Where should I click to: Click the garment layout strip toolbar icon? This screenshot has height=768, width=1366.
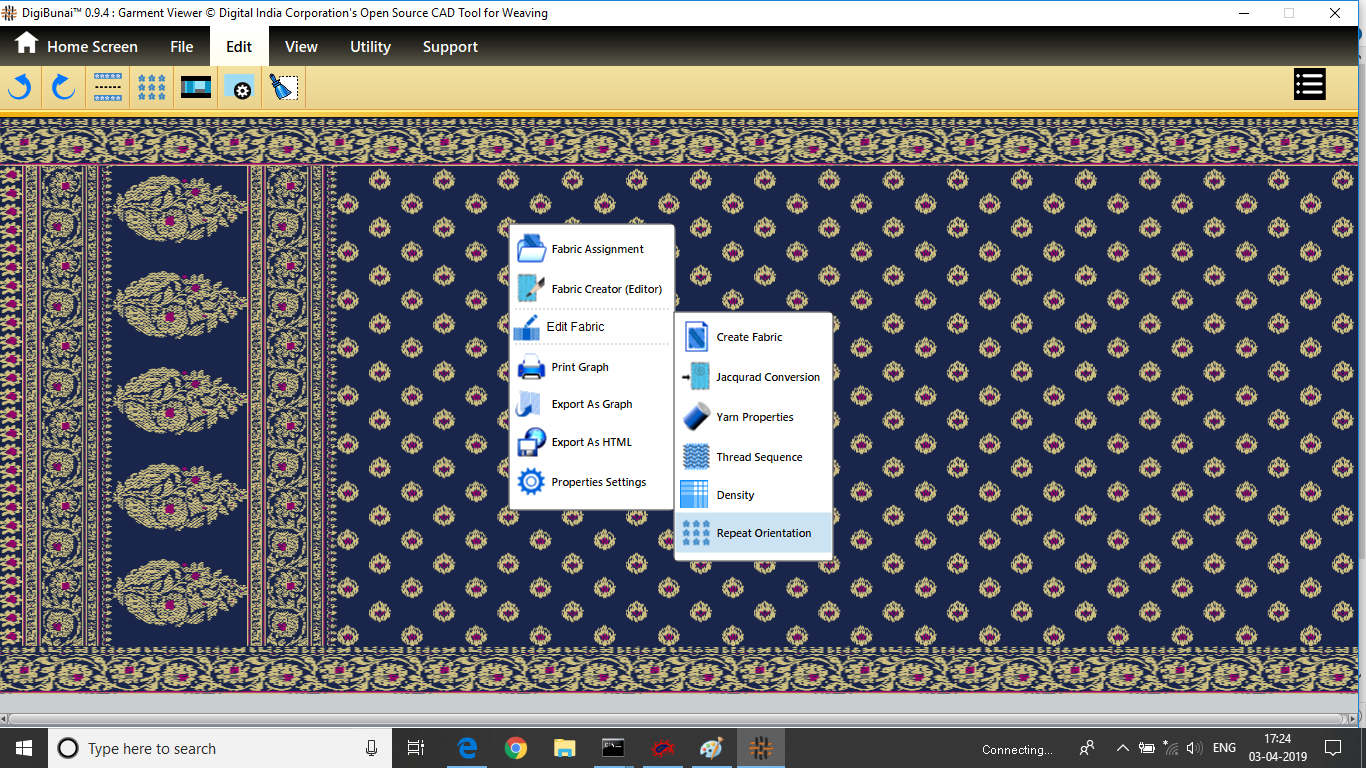(x=196, y=88)
